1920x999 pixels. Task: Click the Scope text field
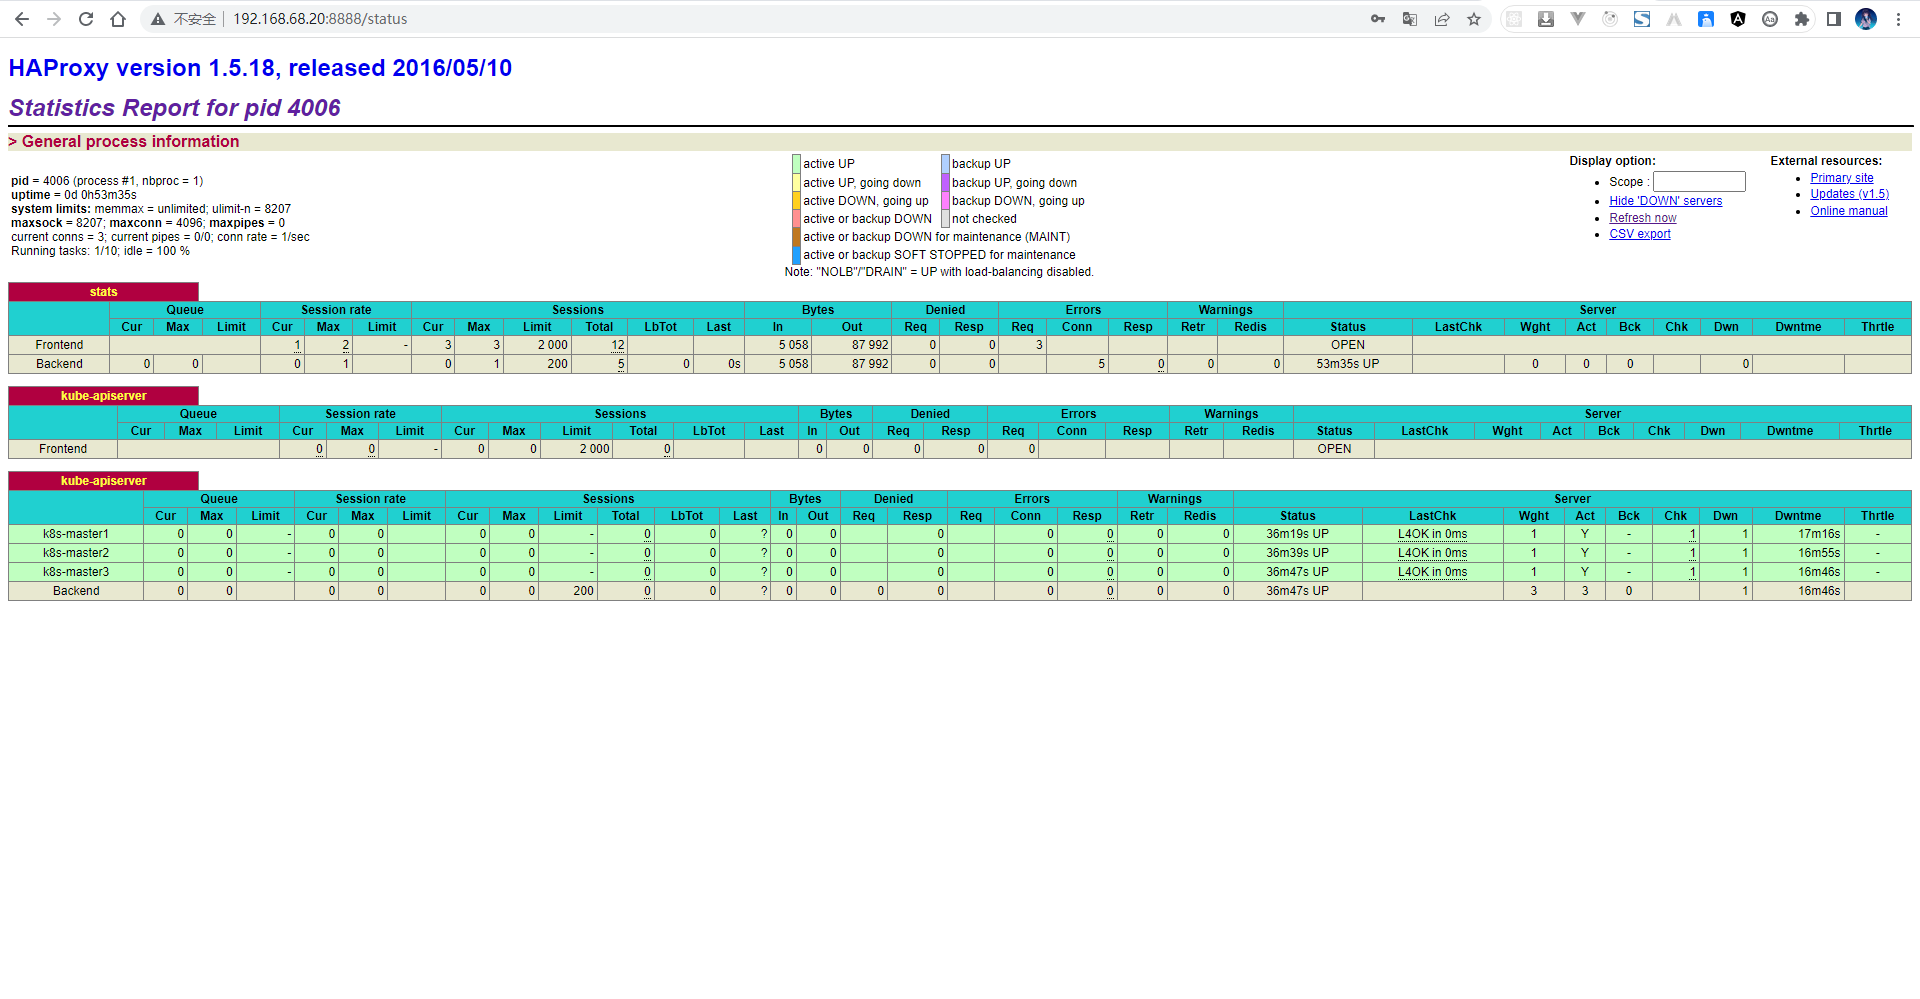click(x=1699, y=181)
